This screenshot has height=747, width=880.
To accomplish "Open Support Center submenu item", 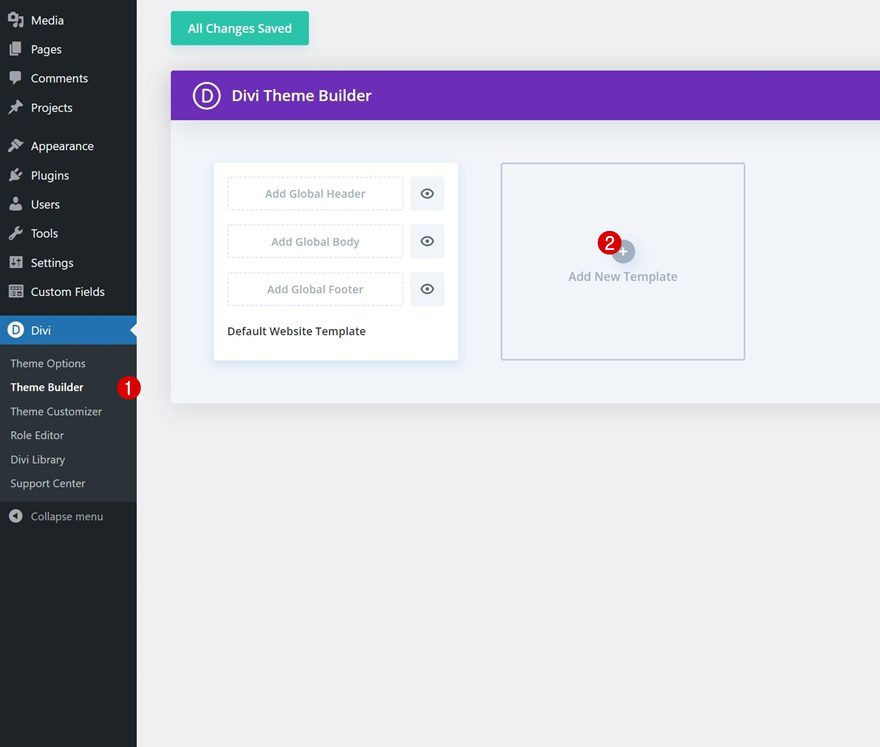I will point(48,483).
